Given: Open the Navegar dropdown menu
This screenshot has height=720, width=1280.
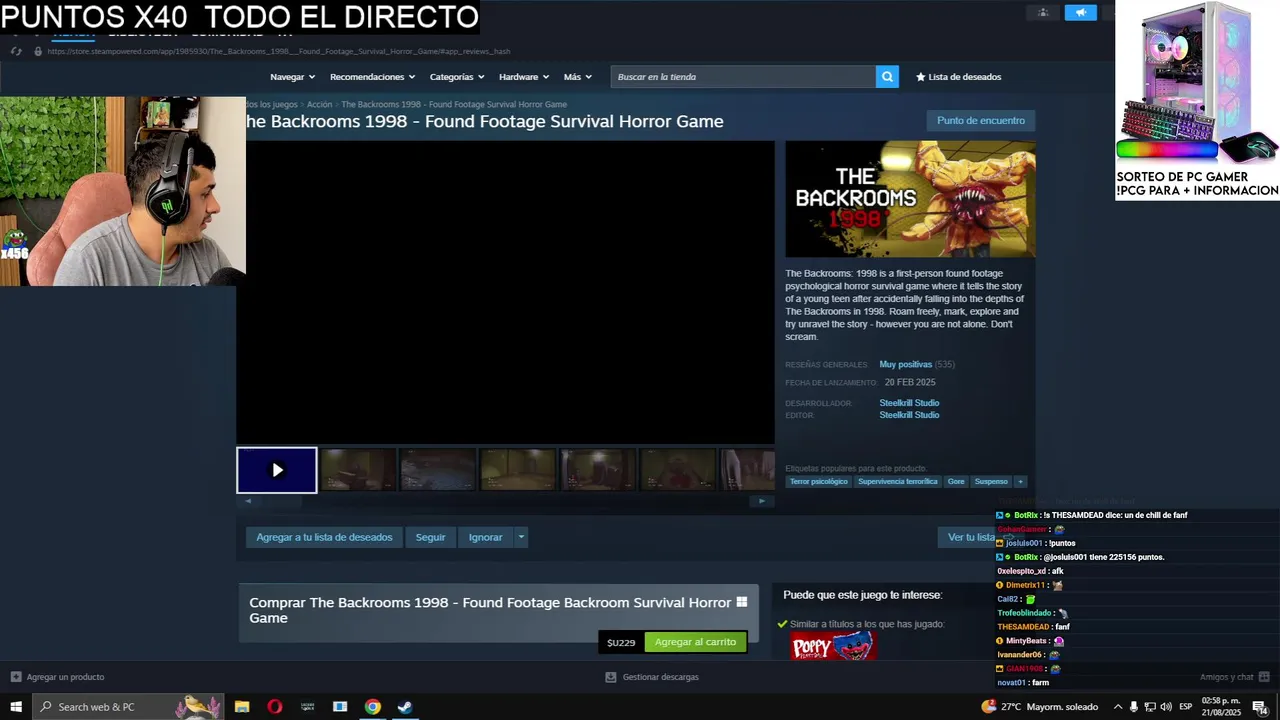Looking at the screenshot, I should 292,77.
